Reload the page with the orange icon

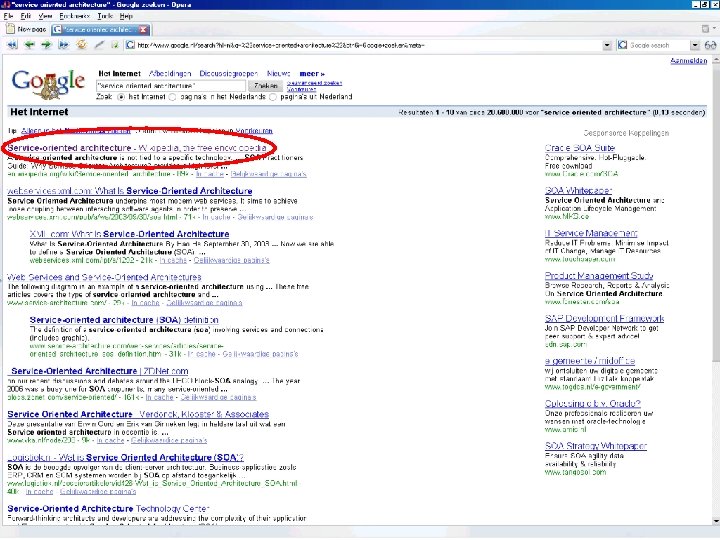[x=82, y=45]
